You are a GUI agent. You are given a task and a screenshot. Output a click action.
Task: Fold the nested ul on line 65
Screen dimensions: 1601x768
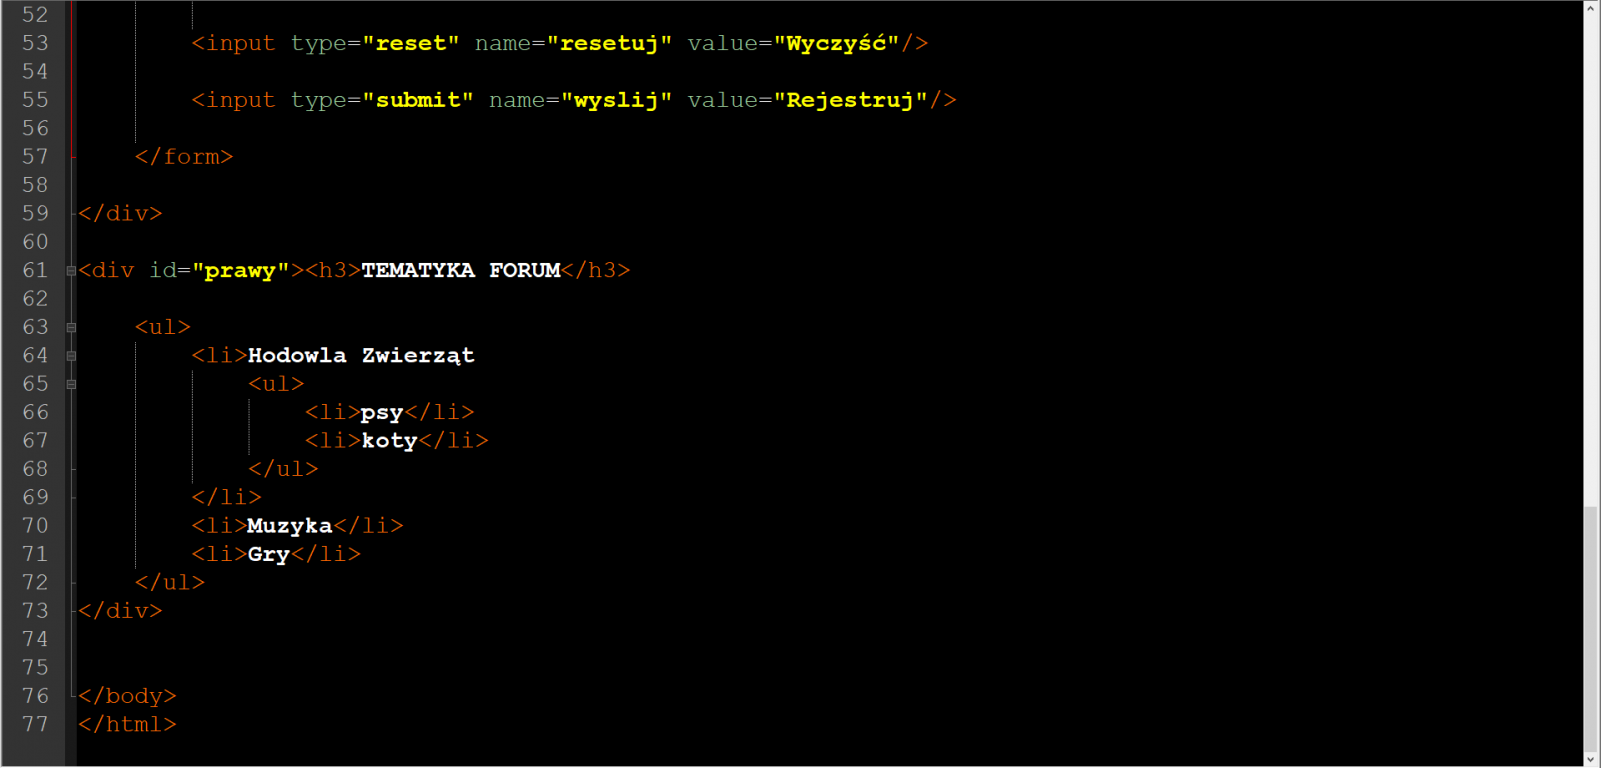pyautogui.click(x=71, y=384)
